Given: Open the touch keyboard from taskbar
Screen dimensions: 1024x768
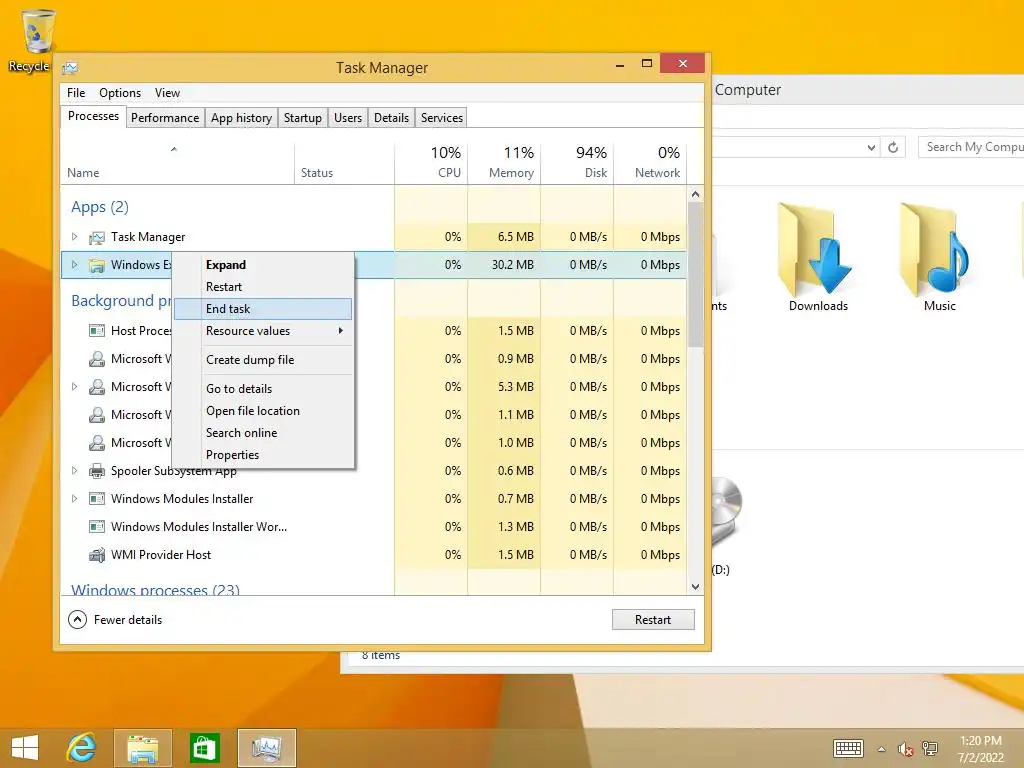Looking at the screenshot, I should [848, 748].
